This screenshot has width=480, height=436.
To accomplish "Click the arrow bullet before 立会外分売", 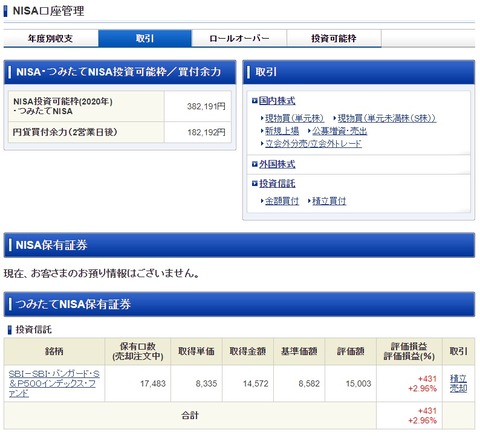I will pyautogui.click(x=262, y=143).
